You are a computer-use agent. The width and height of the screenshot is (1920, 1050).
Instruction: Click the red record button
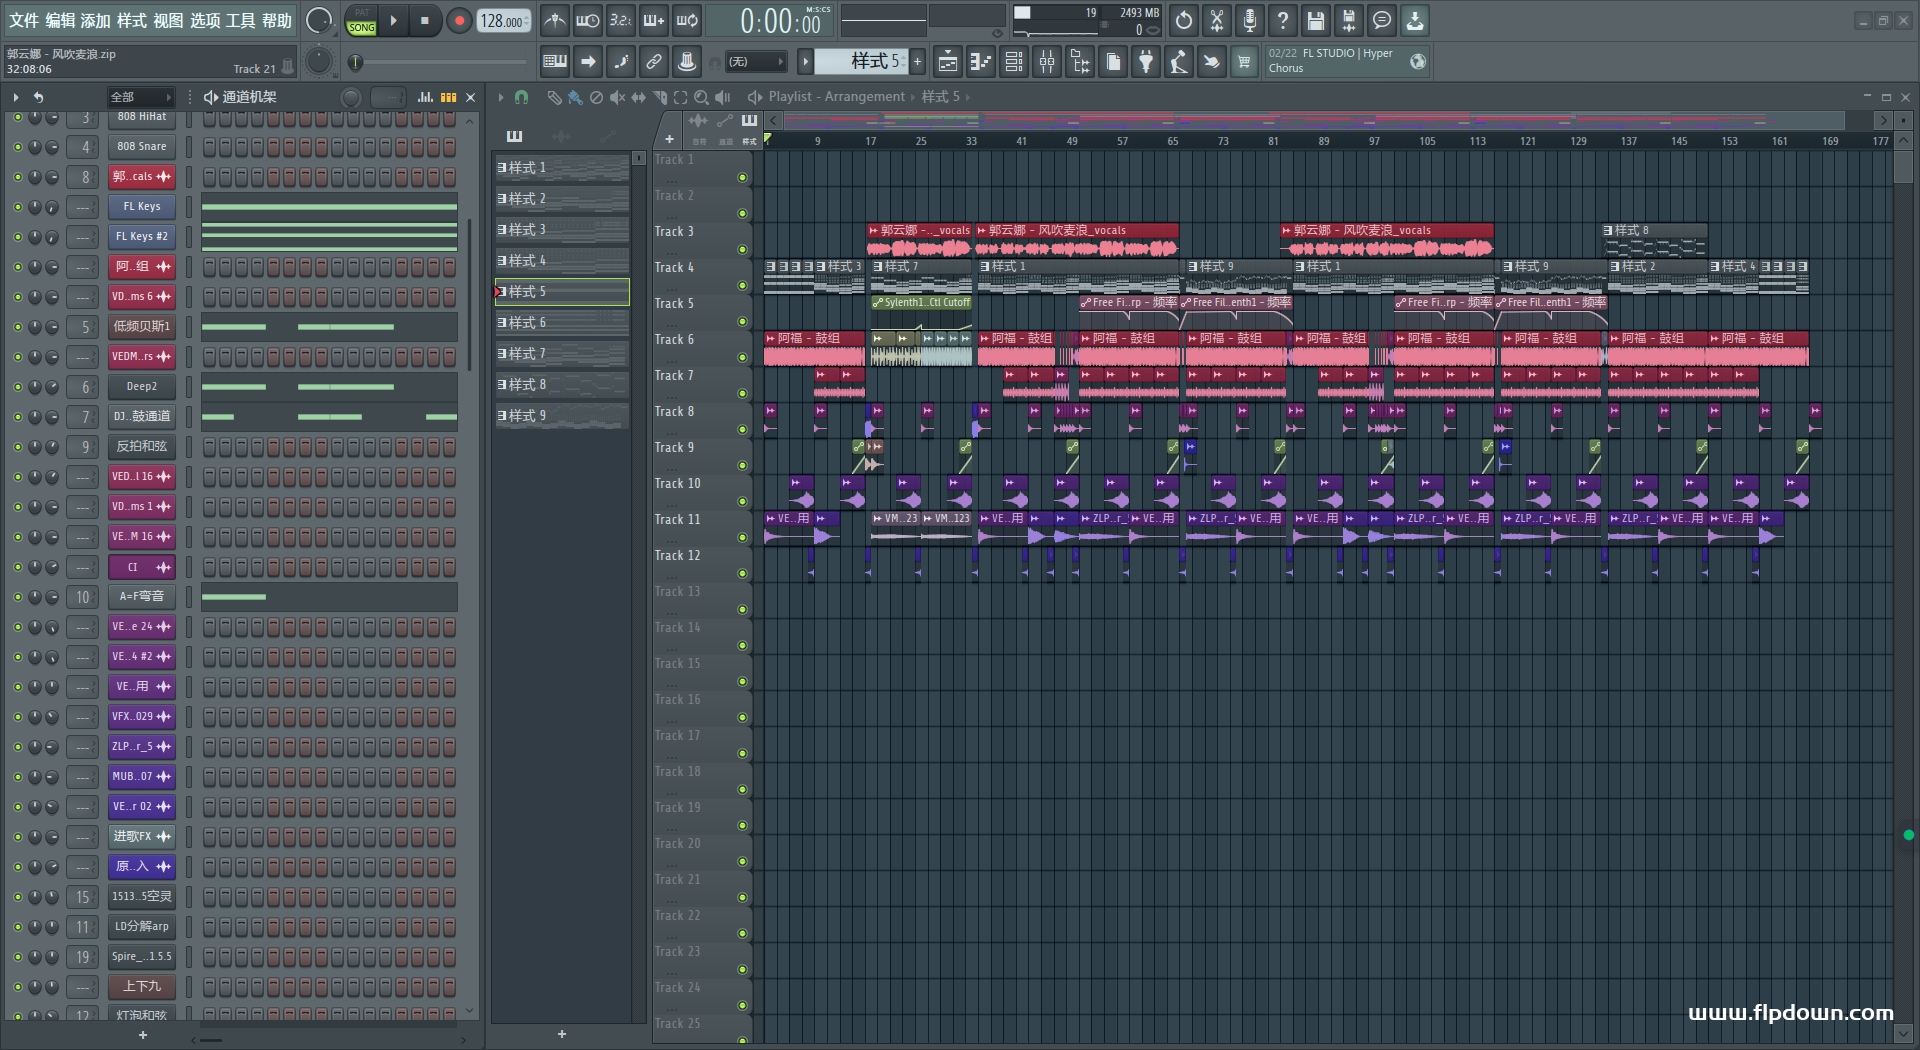[459, 21]
